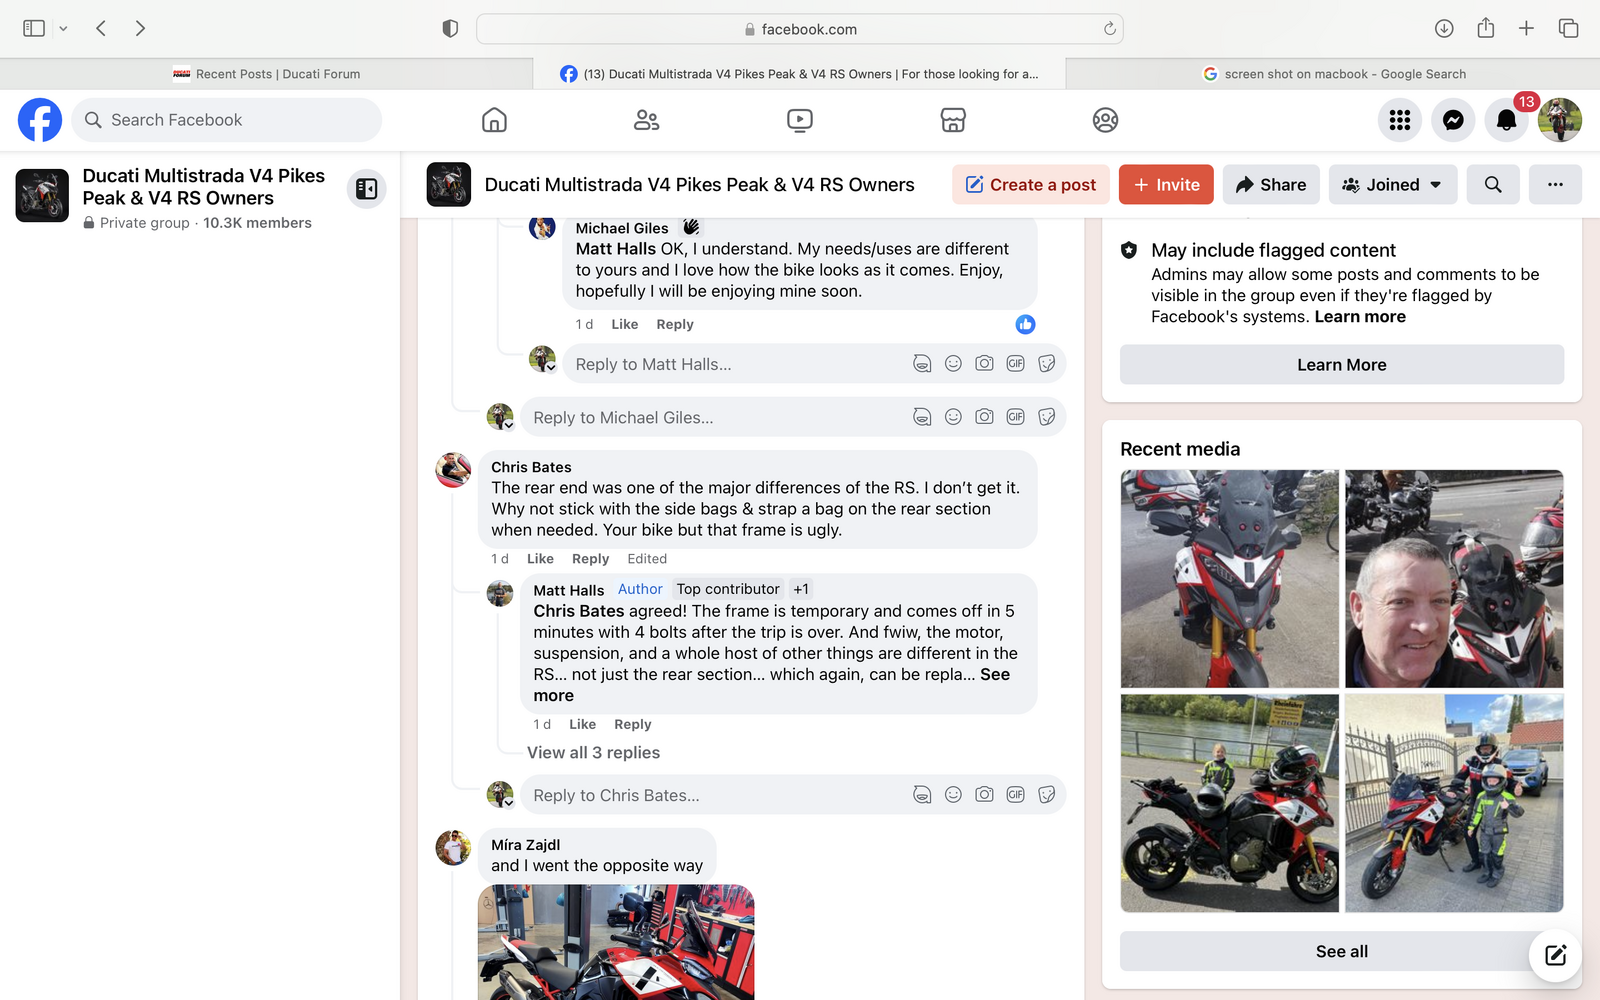This screenshot has height=1000, width=1600.
Task: Open Safari privacy report shield
Action: pyautogui.click(x=450, y=29)
